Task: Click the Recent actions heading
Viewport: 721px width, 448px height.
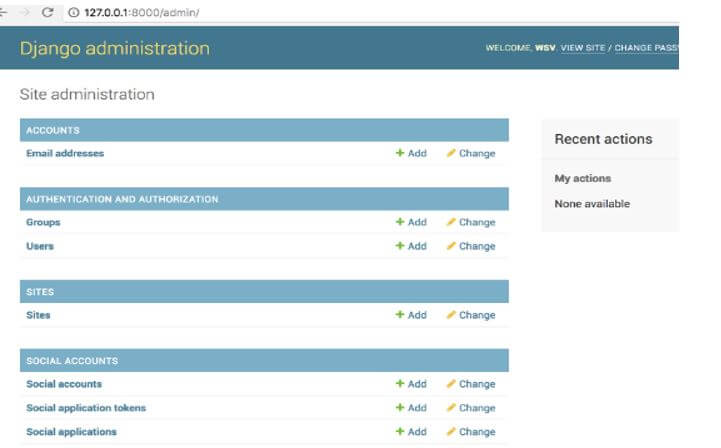Action: coord(603,139)
